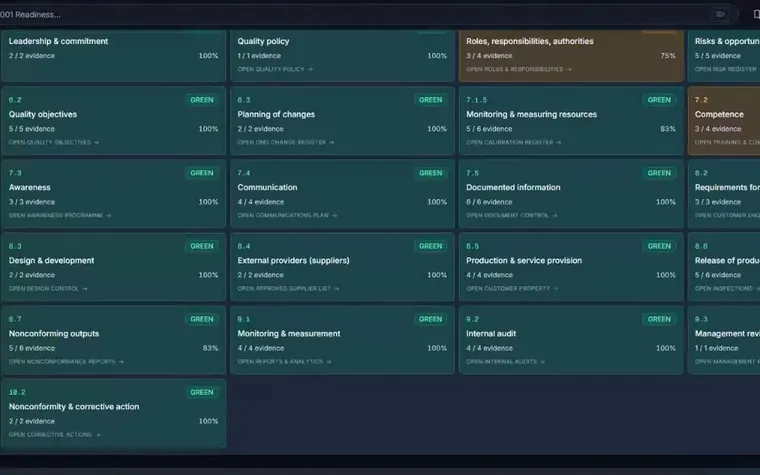
Task: Select the 'Documented information' card title
Action: [x=513, y=188]
